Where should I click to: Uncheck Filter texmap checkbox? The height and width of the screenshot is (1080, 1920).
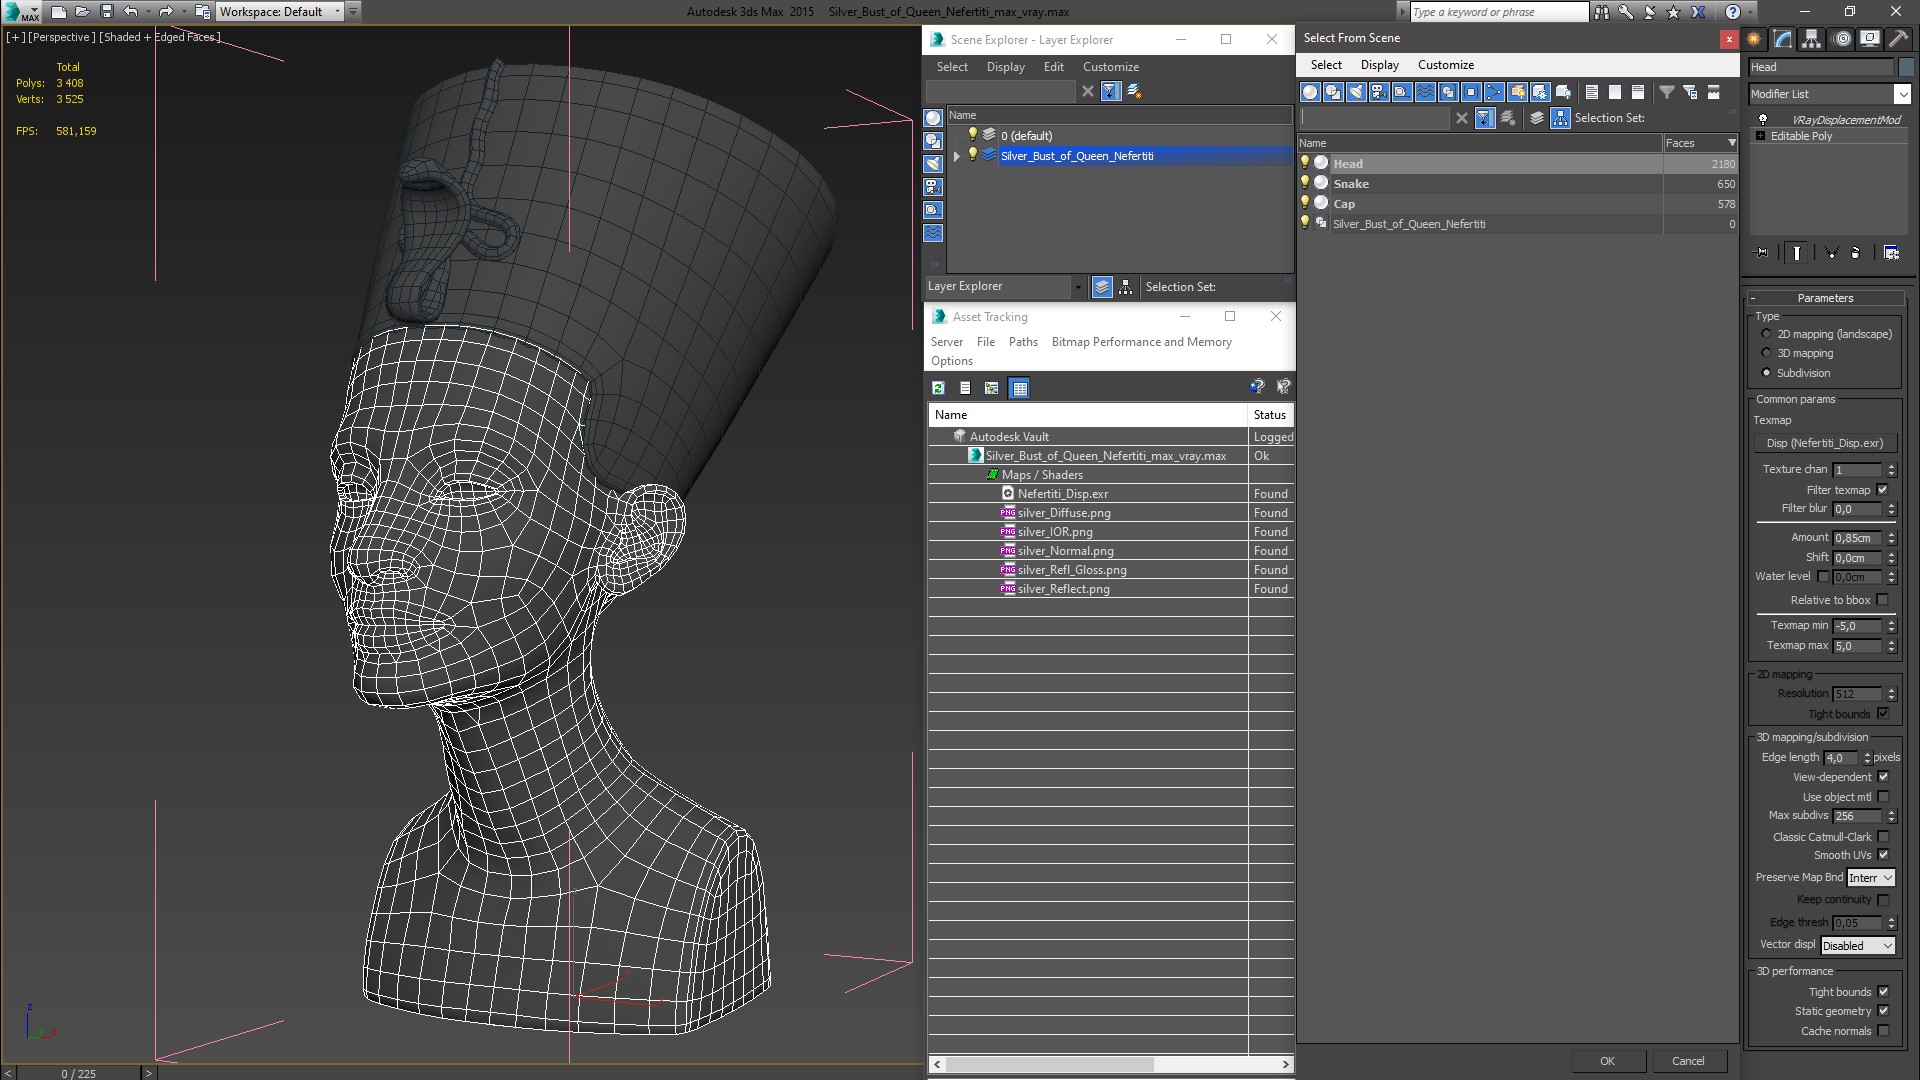[x=1883, y=490]
